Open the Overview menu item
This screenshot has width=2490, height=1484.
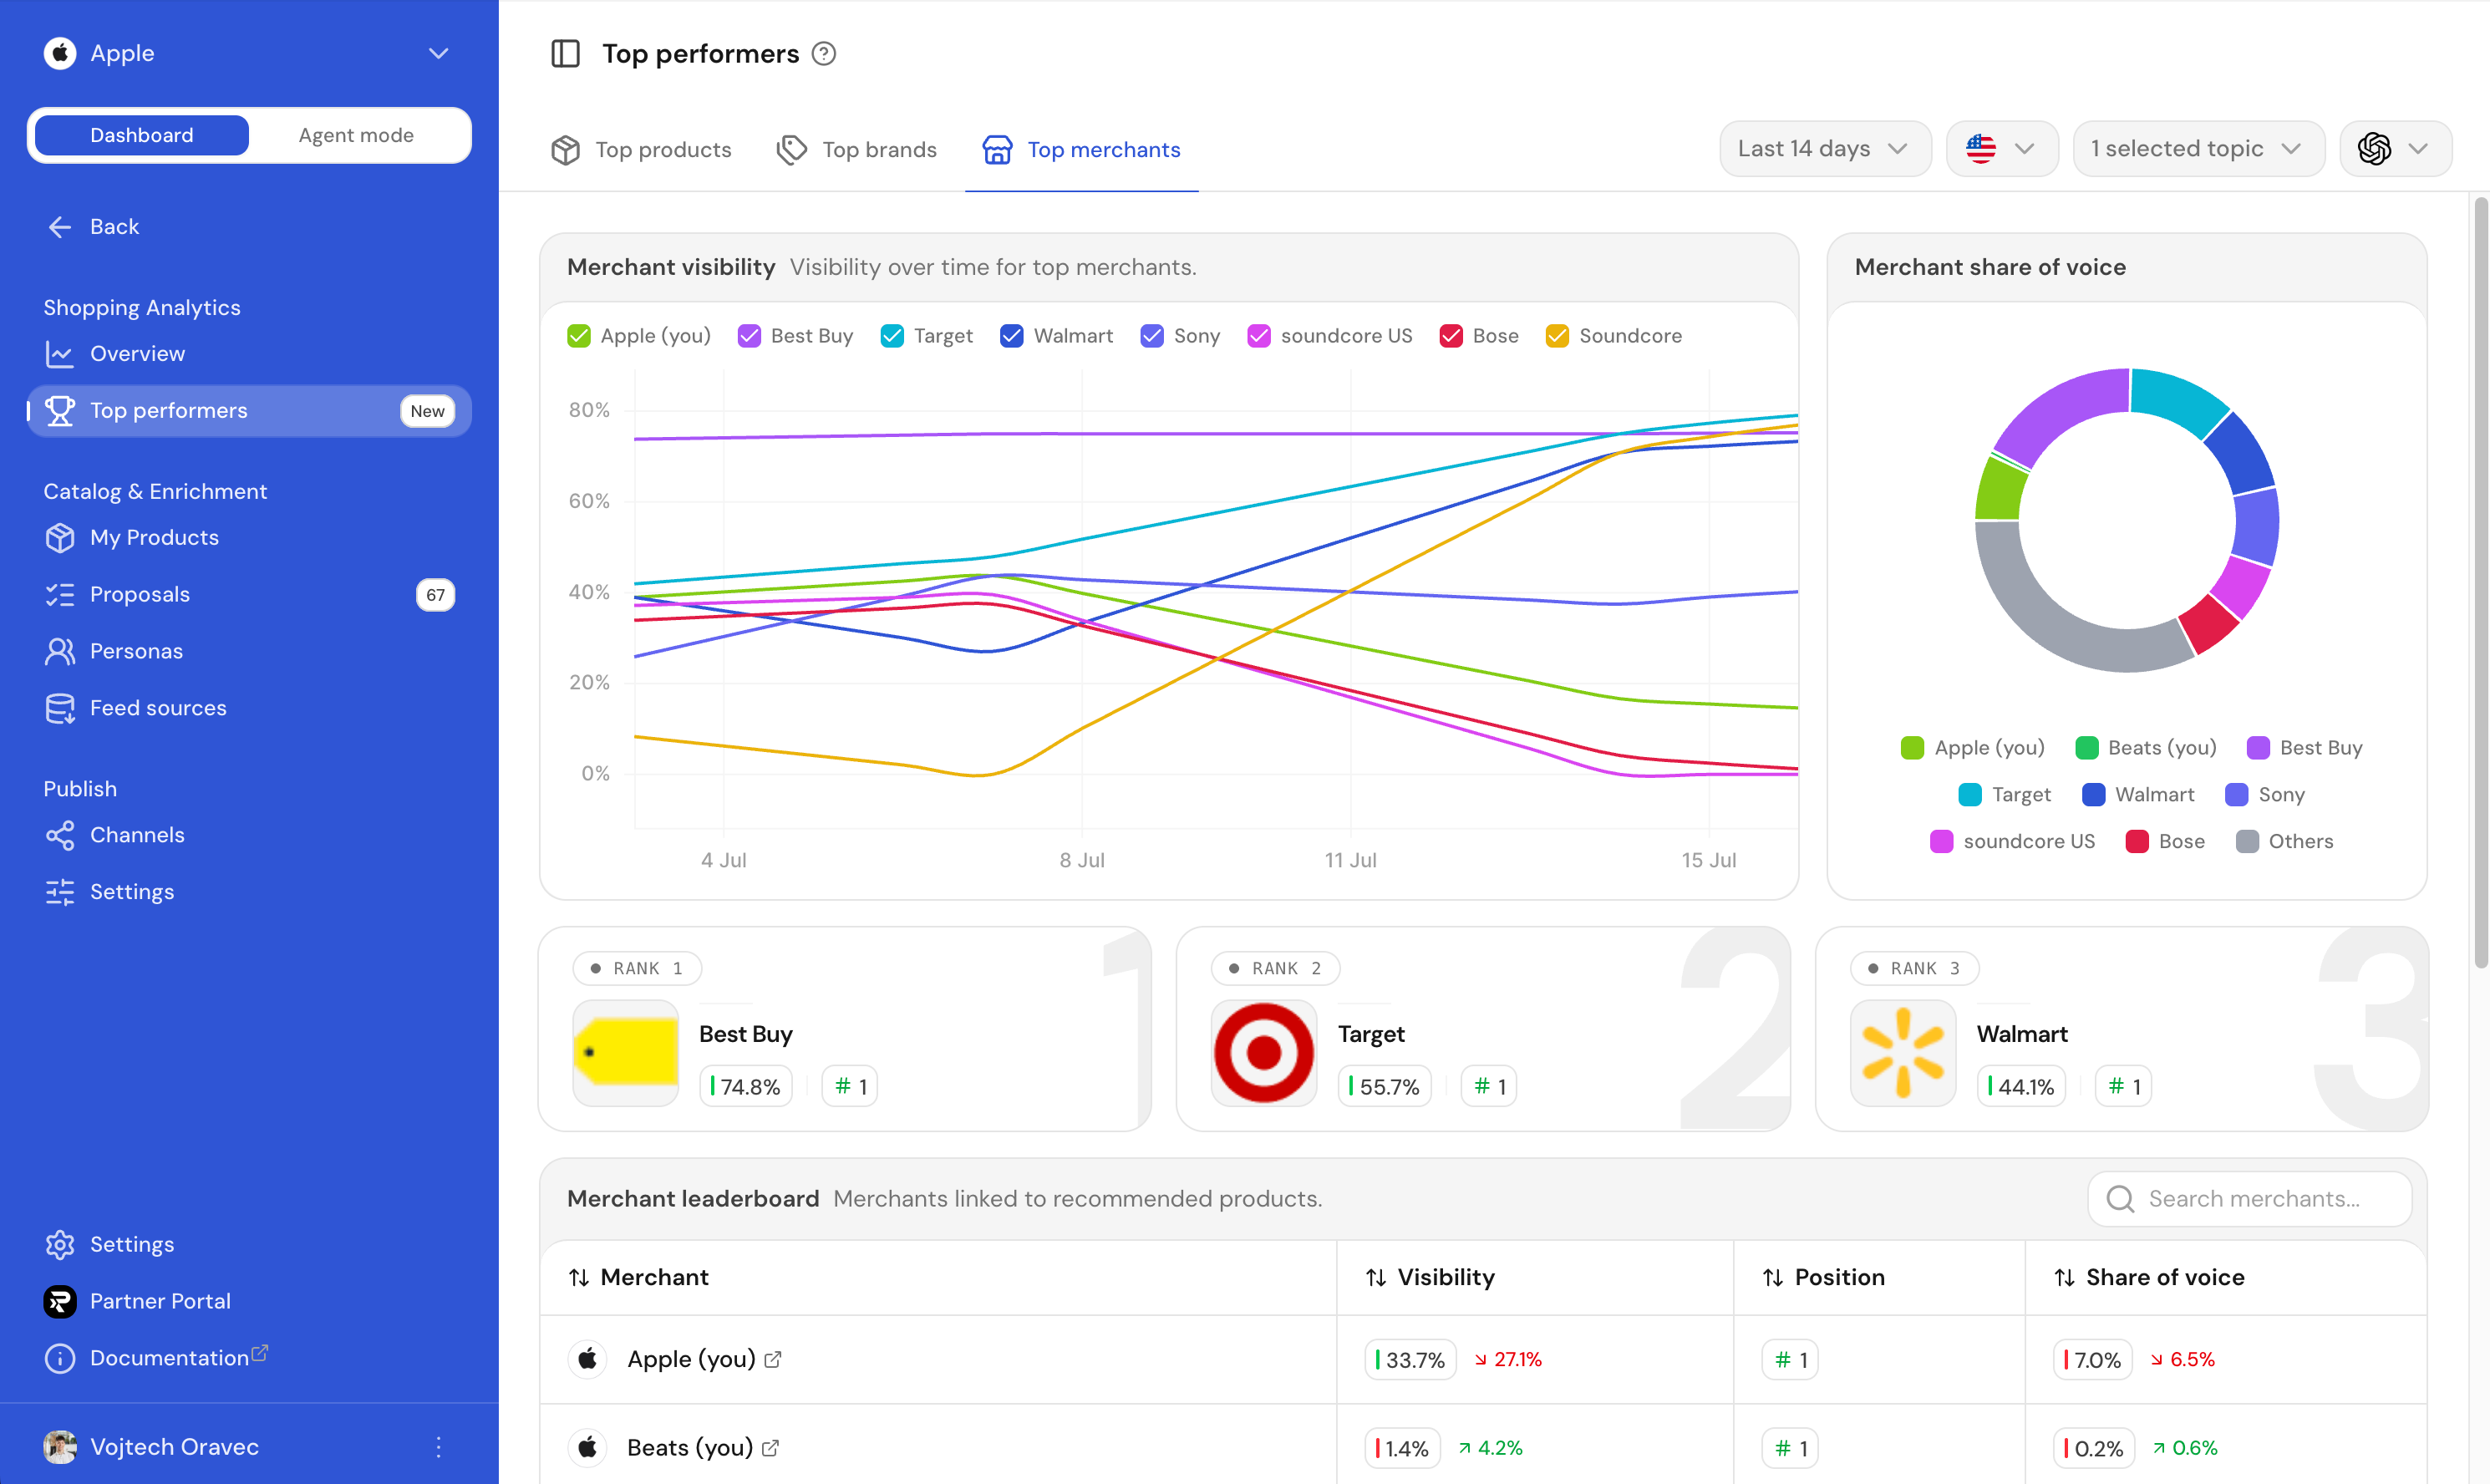[249, 354]
